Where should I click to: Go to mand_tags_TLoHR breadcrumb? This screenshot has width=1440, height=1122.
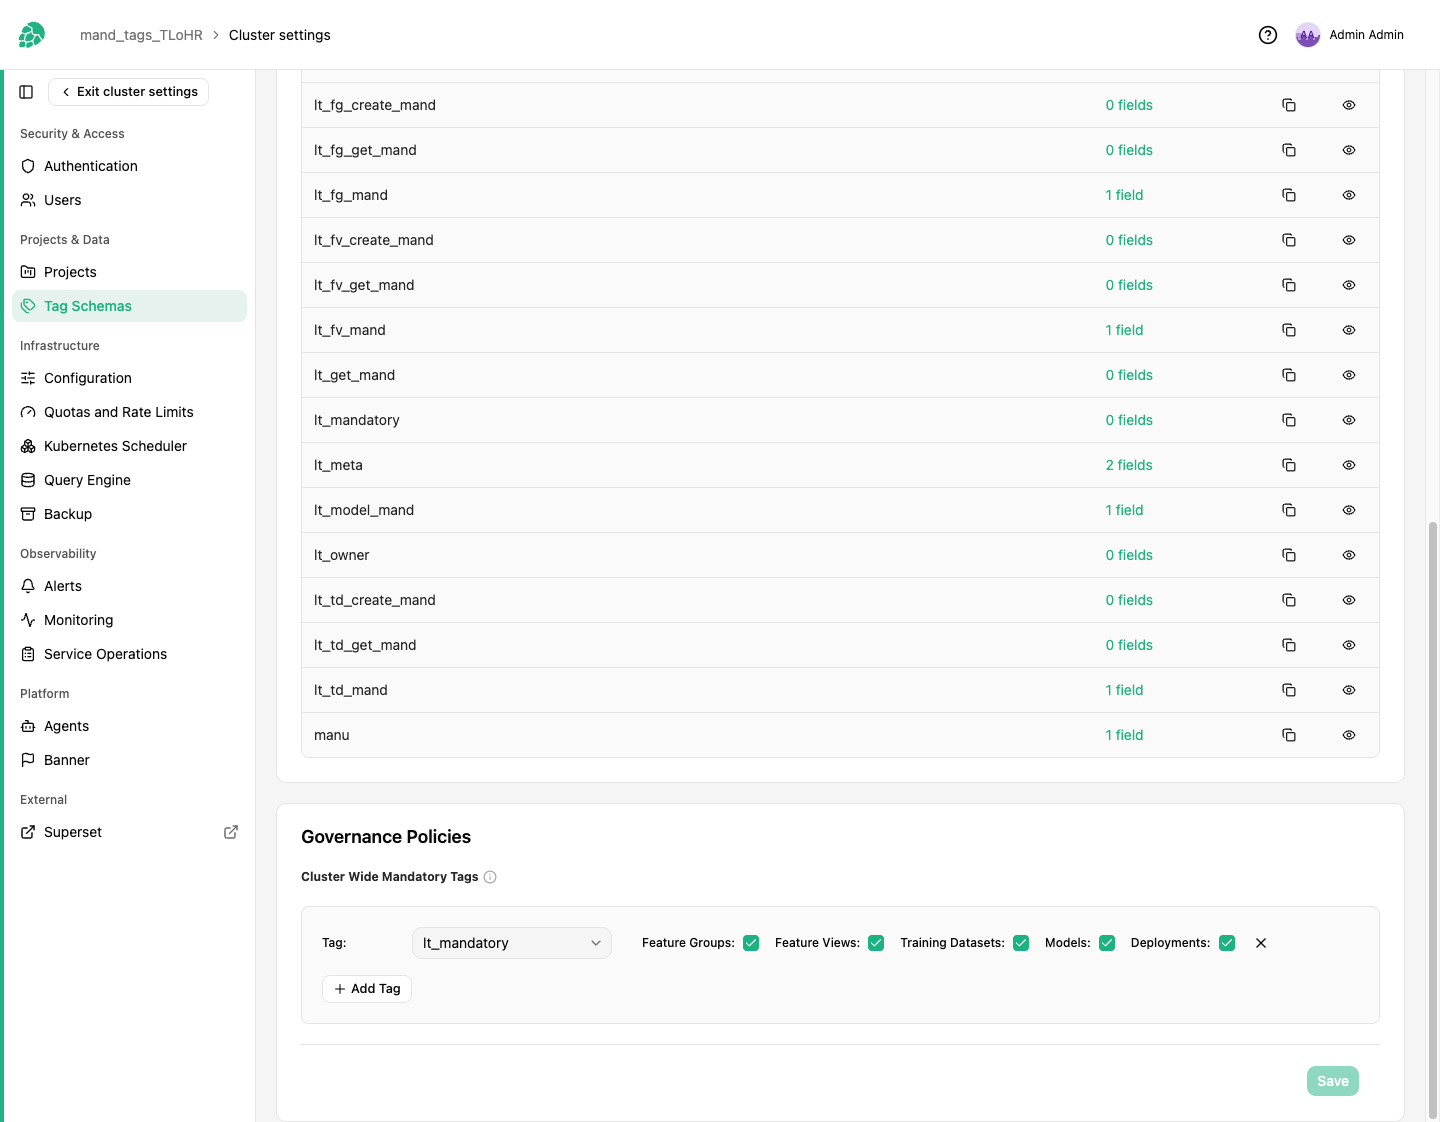(141, 35)
